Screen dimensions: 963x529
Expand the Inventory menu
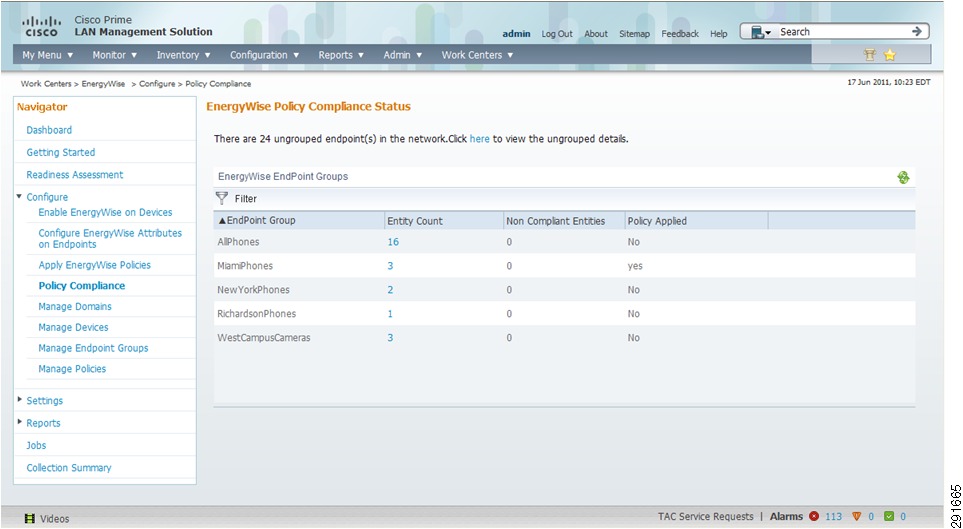pyautogui.click(x=184, y=55)
